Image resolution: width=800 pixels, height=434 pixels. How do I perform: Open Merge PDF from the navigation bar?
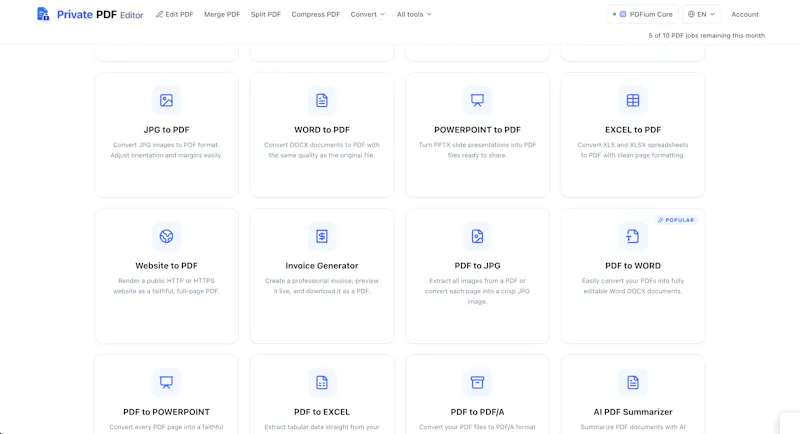[222, 14]
